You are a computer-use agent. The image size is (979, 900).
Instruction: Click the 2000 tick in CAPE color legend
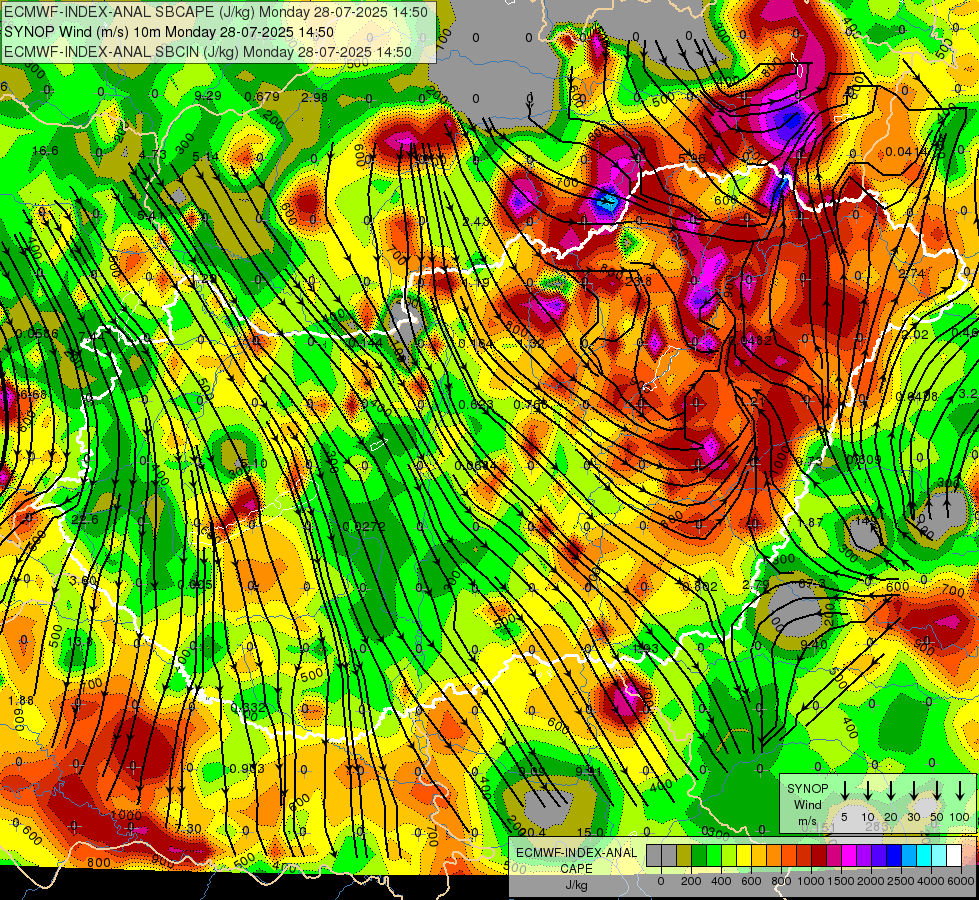pyautogui.click(x=871, y=881)
